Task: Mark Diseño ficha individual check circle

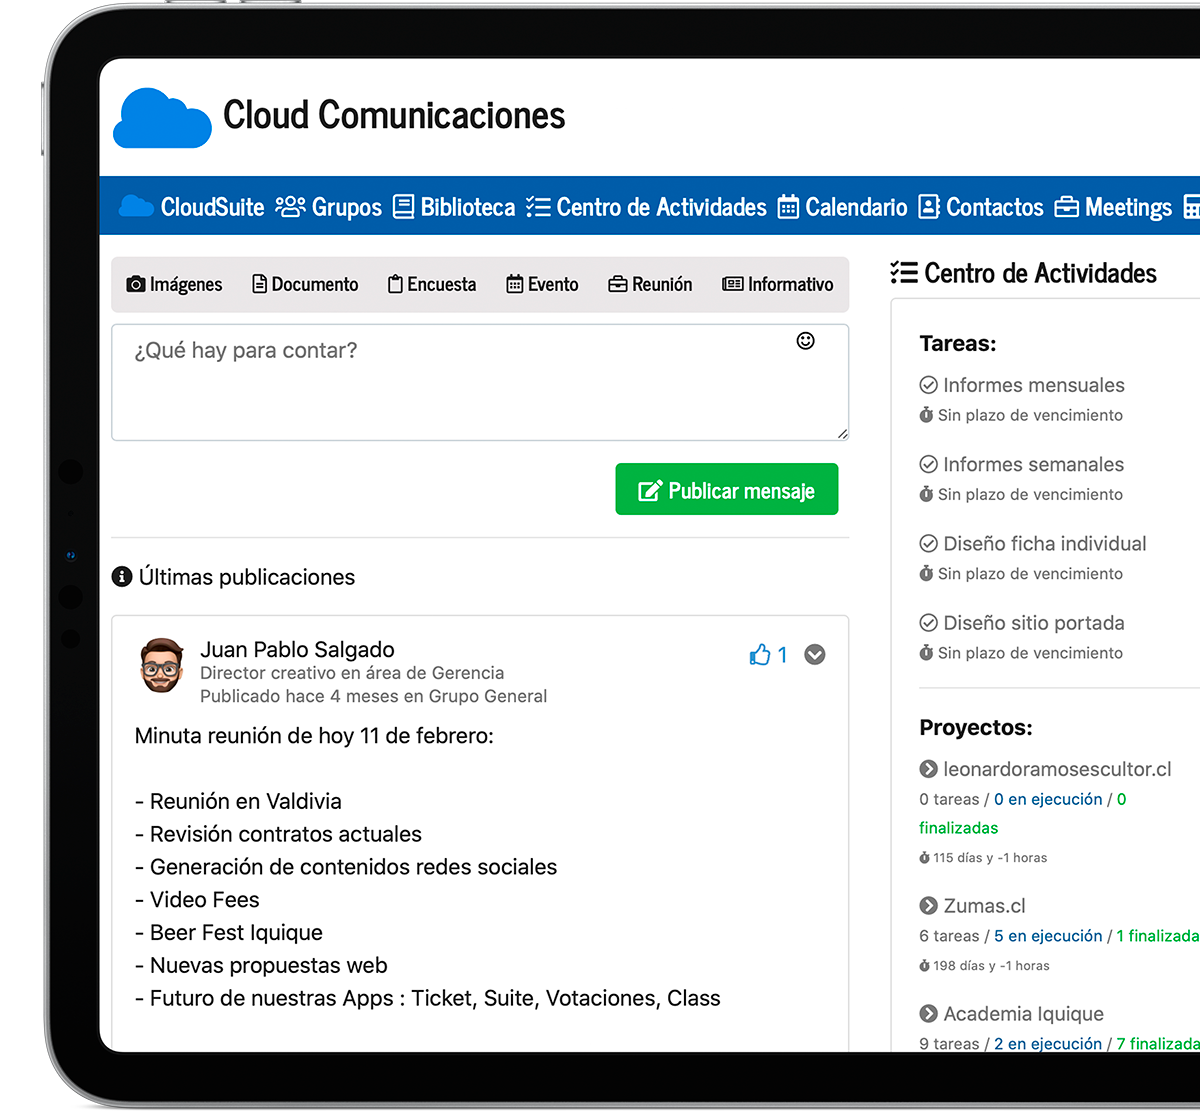Action: tap(928, 544)
